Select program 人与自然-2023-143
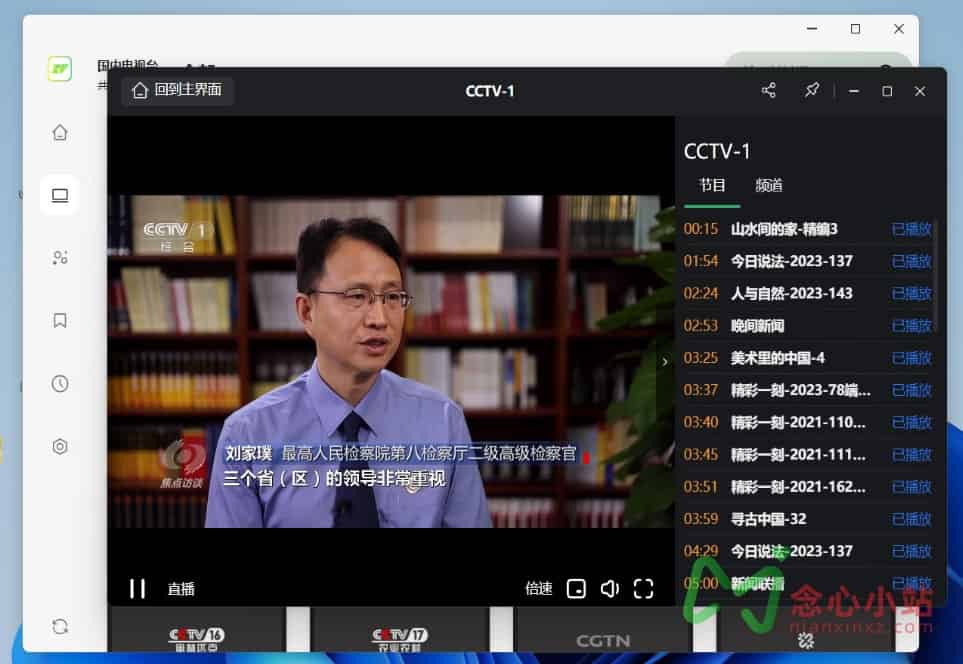This screenshot has width=963, height=664. coord(808,293)
